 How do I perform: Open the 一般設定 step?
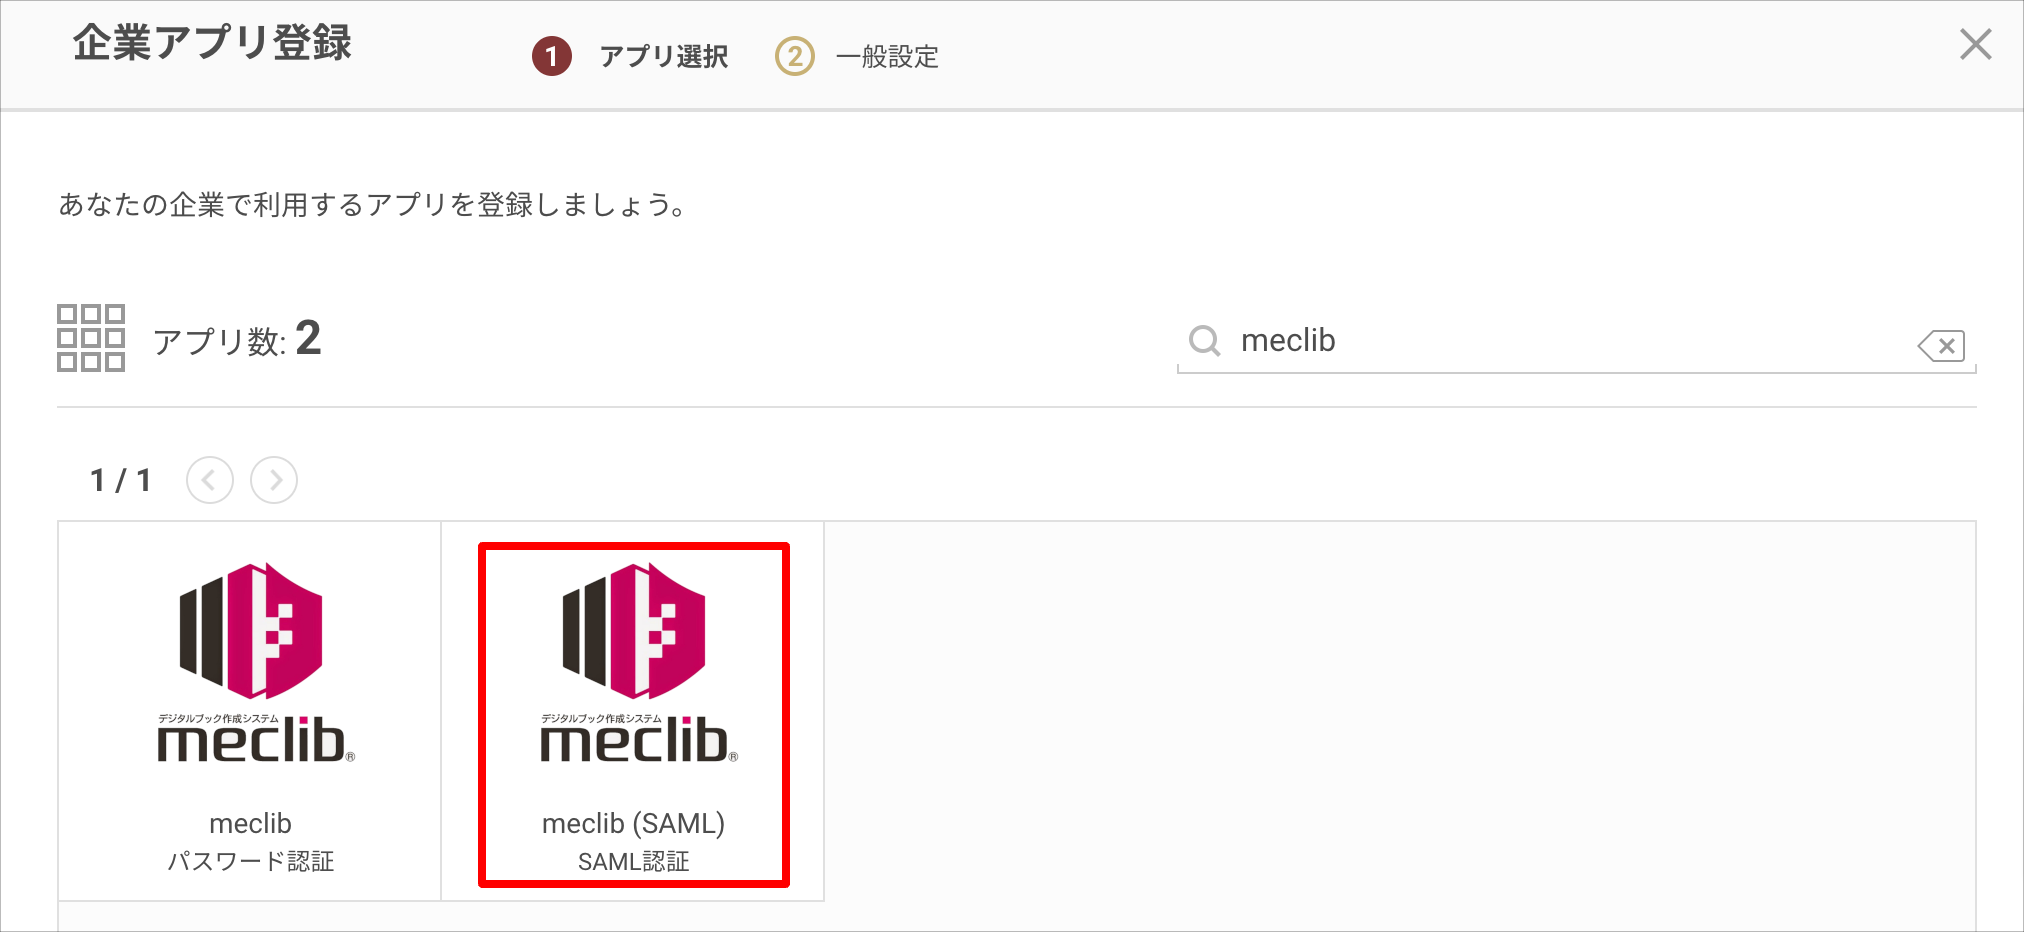pyautogui.click(x=887, y=57)
